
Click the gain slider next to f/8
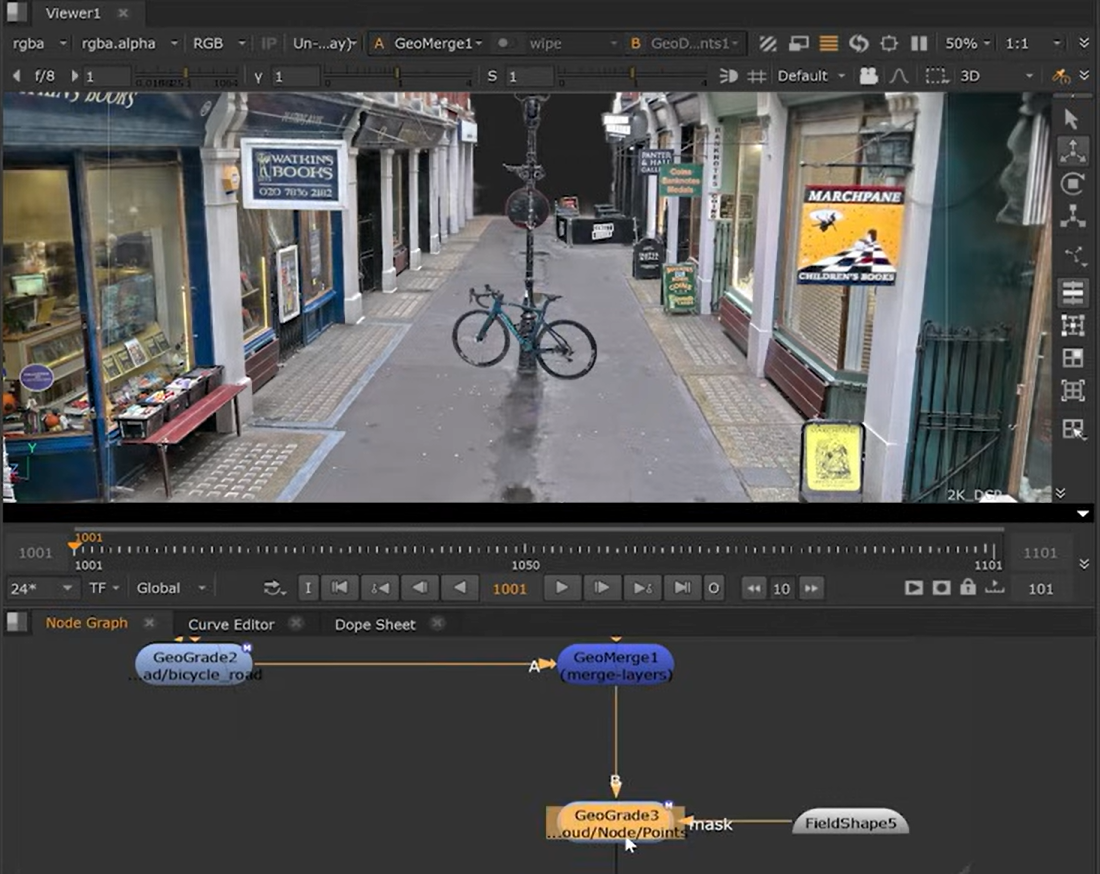(x=185, y=76)
